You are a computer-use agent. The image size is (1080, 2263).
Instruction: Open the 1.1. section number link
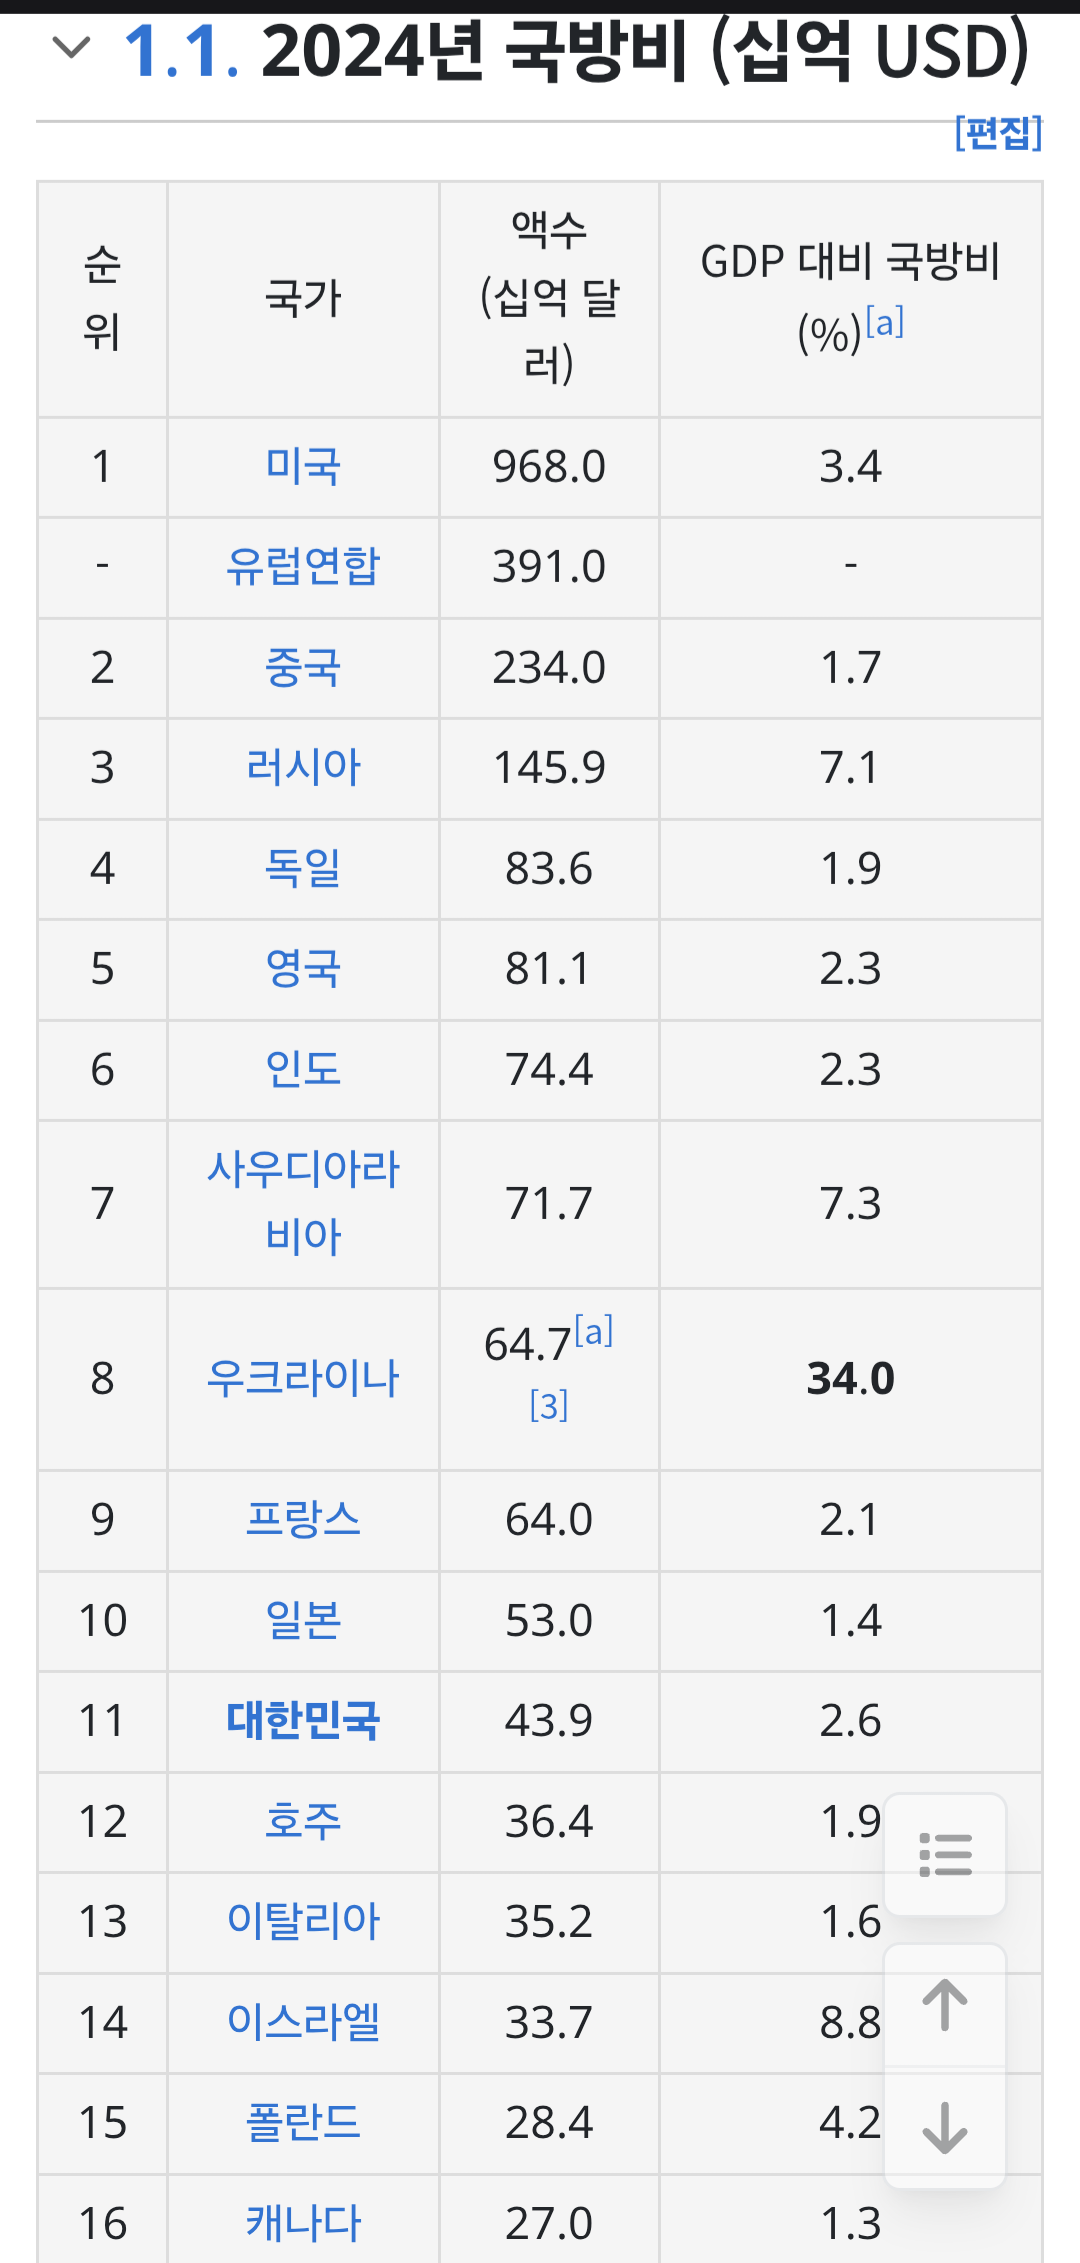coord(181,51)
